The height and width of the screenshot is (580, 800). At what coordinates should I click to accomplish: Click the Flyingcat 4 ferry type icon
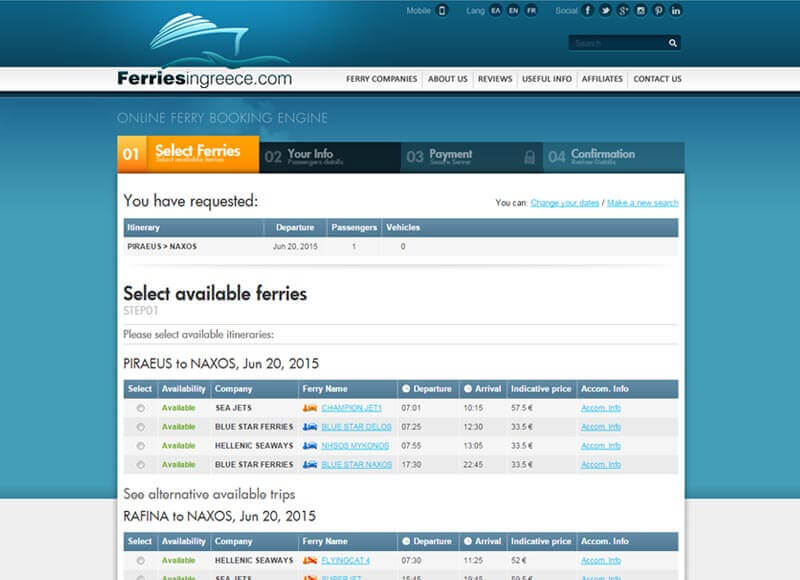click(310, 561)
